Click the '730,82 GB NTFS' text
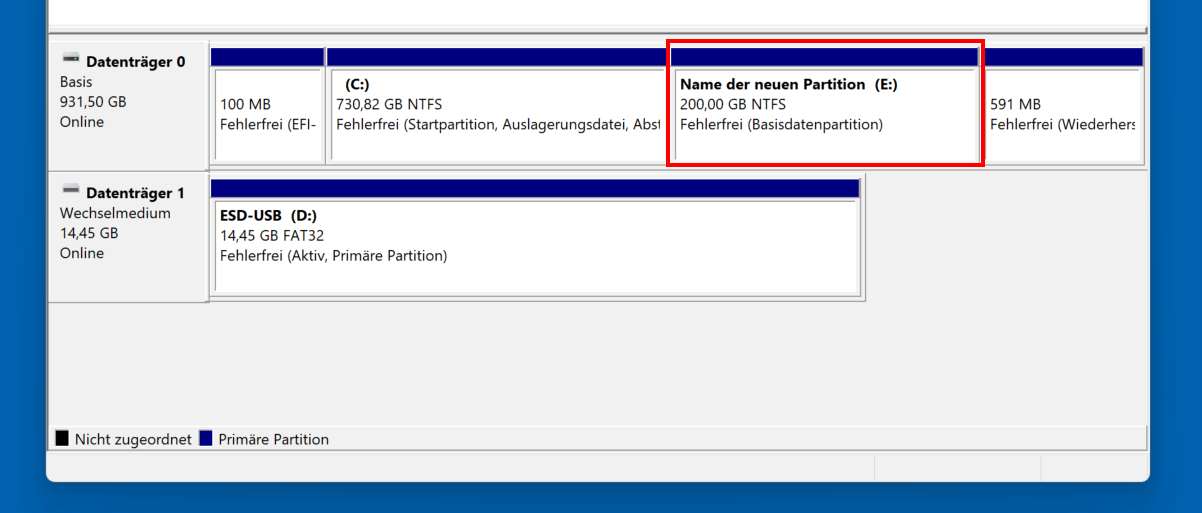 point(389,104)
